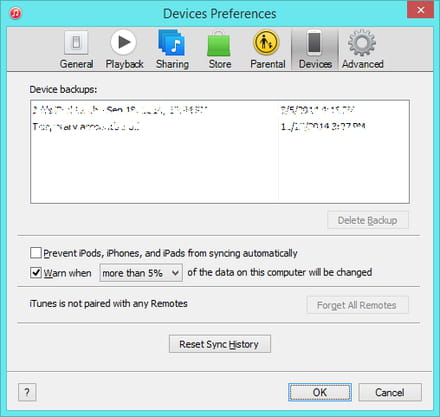Open the General preferences light switch icon
The image size is (440, 417).
[x=76, y=42]
